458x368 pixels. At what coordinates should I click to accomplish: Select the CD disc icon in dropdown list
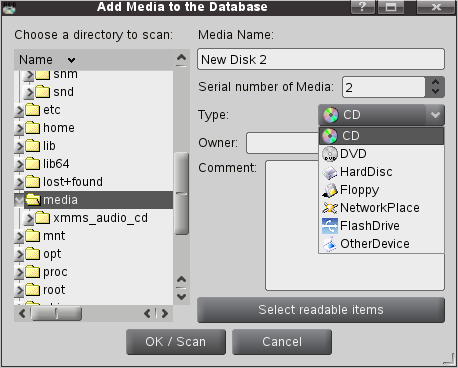pos(330,136)
